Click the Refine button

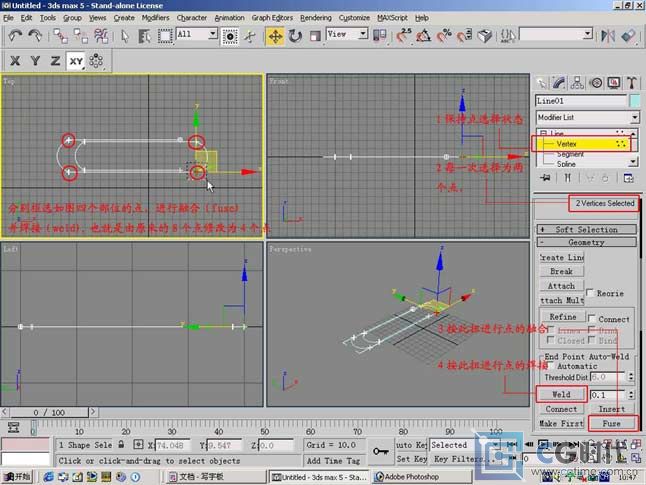(x=563, y=316)
